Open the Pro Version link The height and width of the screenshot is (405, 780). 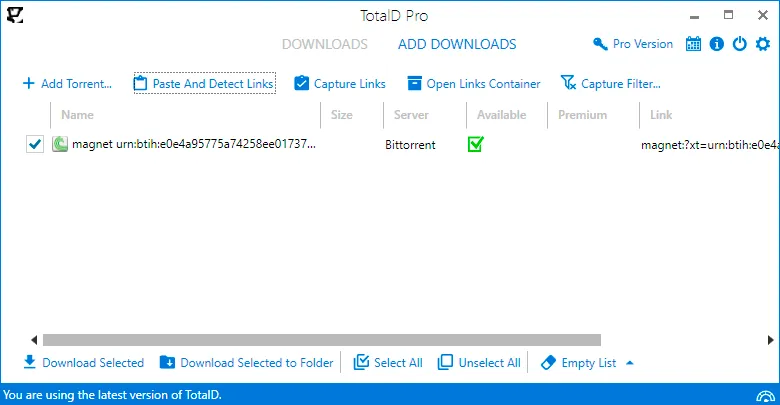[x=643, y=44]
